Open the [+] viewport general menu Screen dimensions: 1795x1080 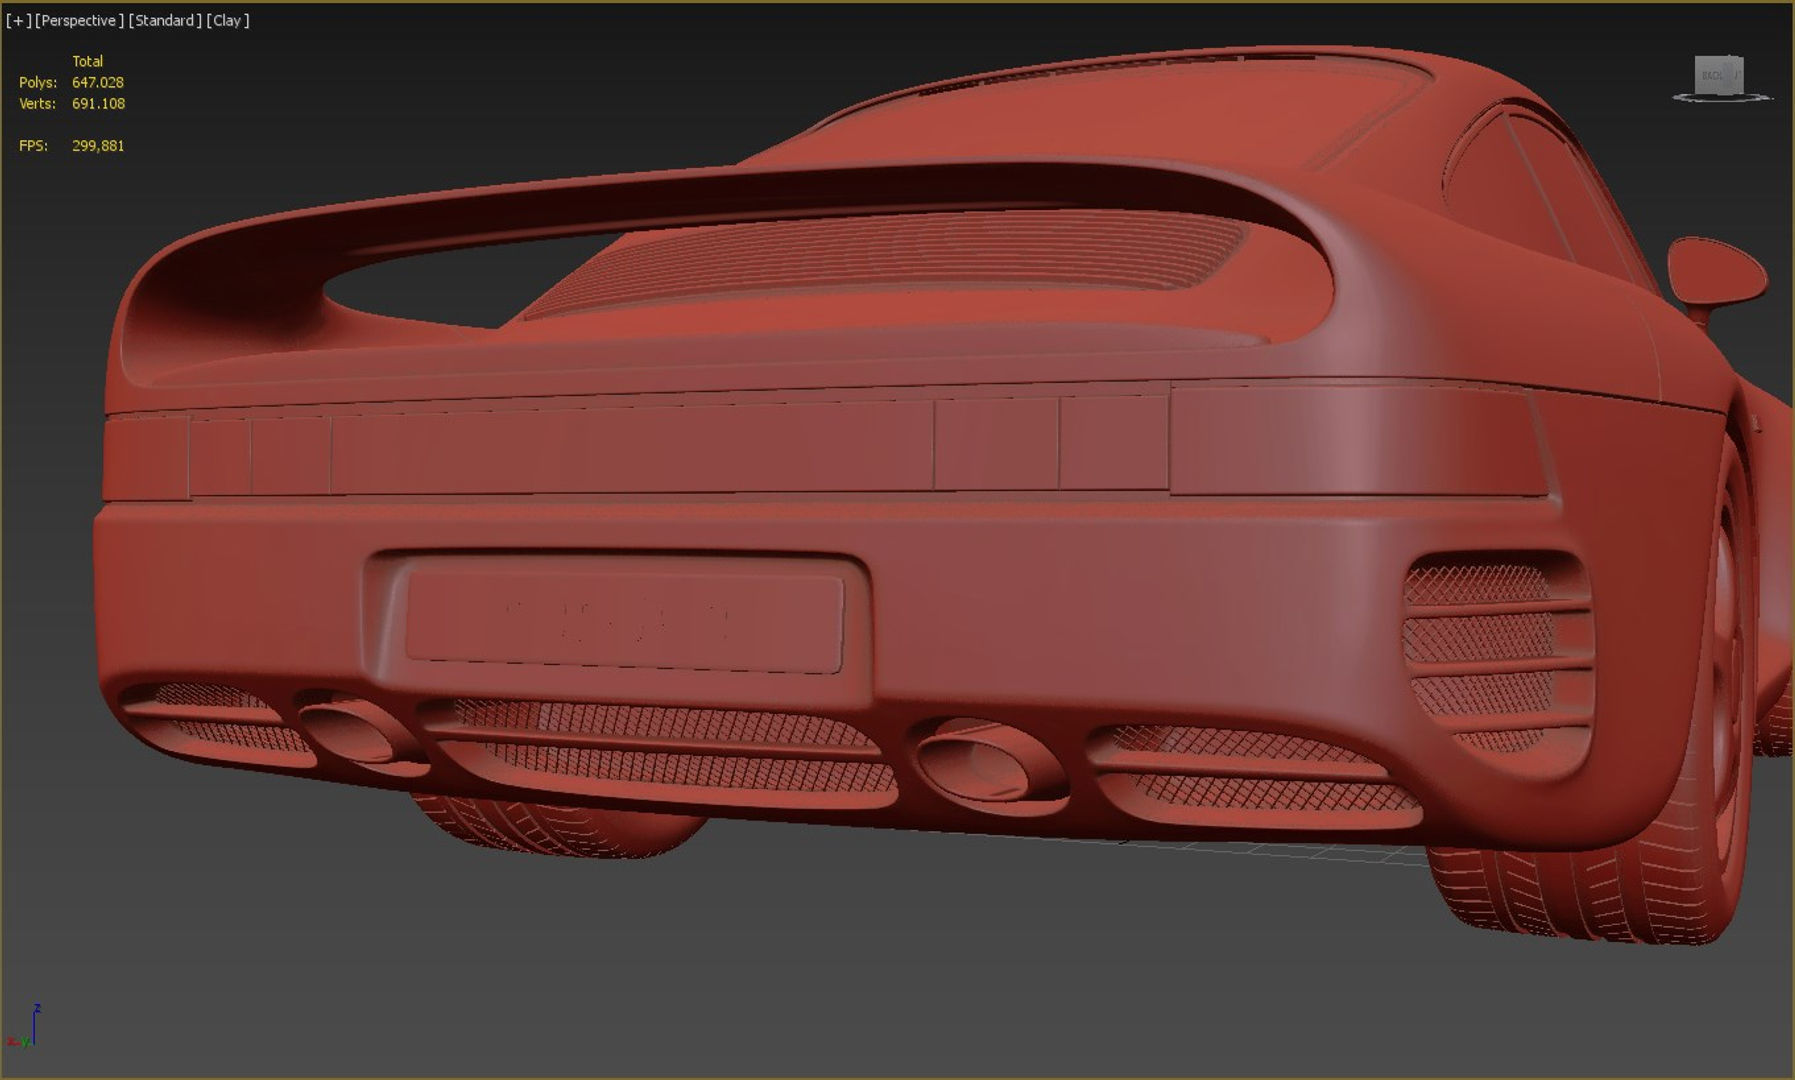(18, 20)
